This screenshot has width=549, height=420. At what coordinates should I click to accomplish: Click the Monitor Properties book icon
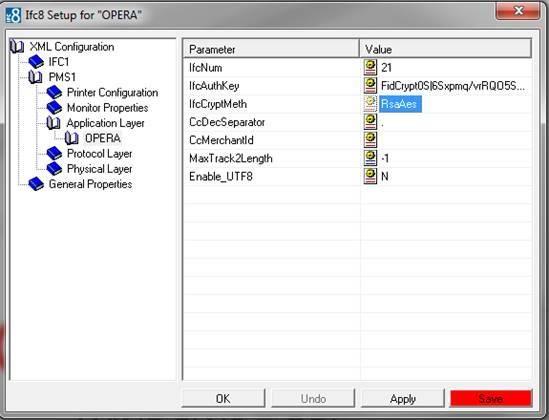point(54,108)
